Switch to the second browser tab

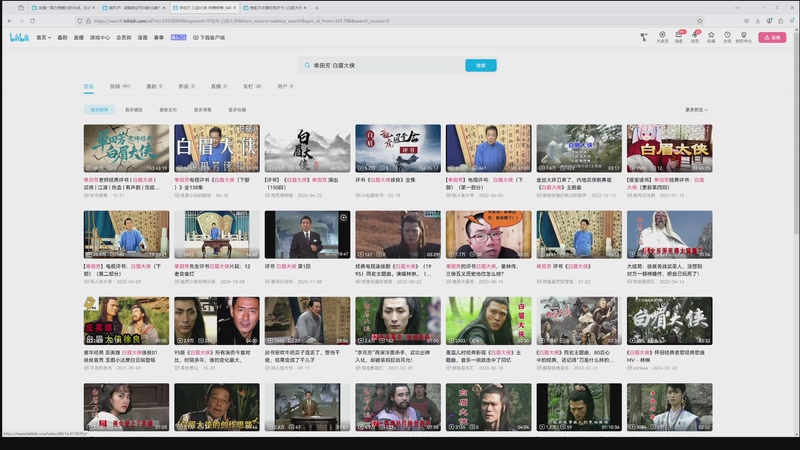(134, 8)
